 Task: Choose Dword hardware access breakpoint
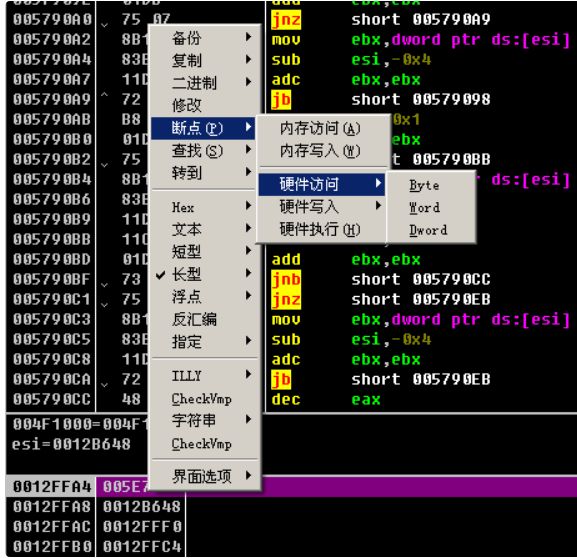431,230
